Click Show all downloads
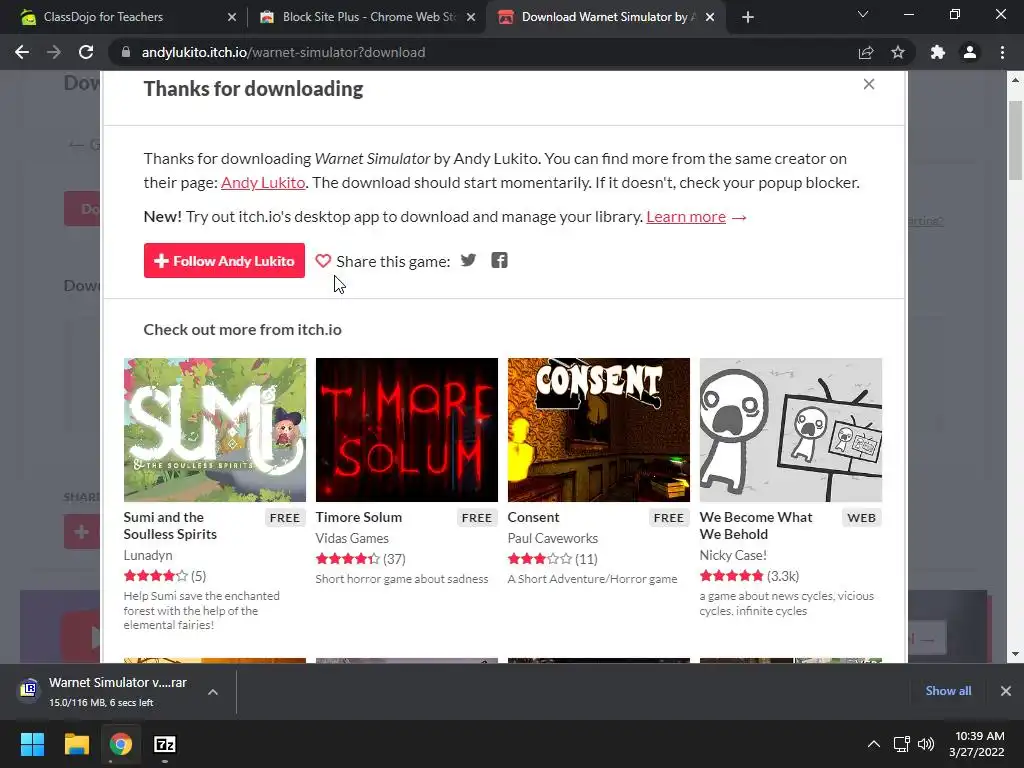The image size is (1024, 768). pos(948,691)
